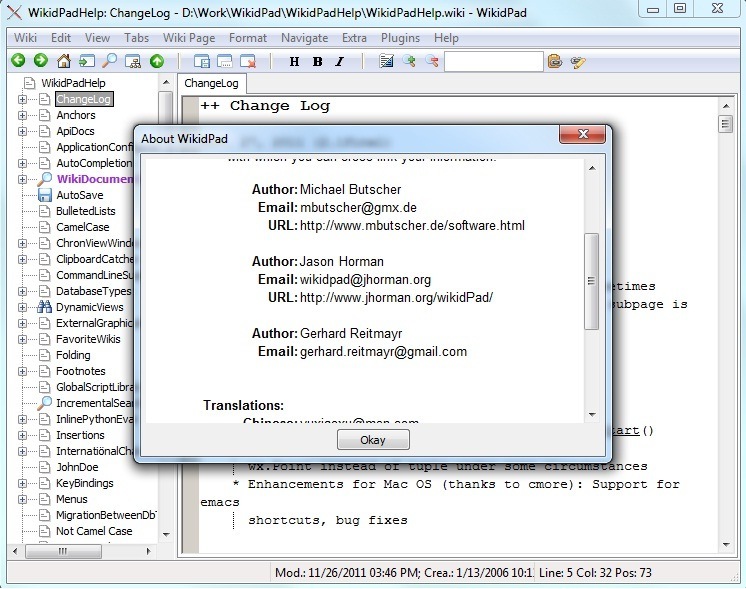Expand the AutoCompletion tree node
The width and height of the screenshot is (746, 589).
(22, 163)
